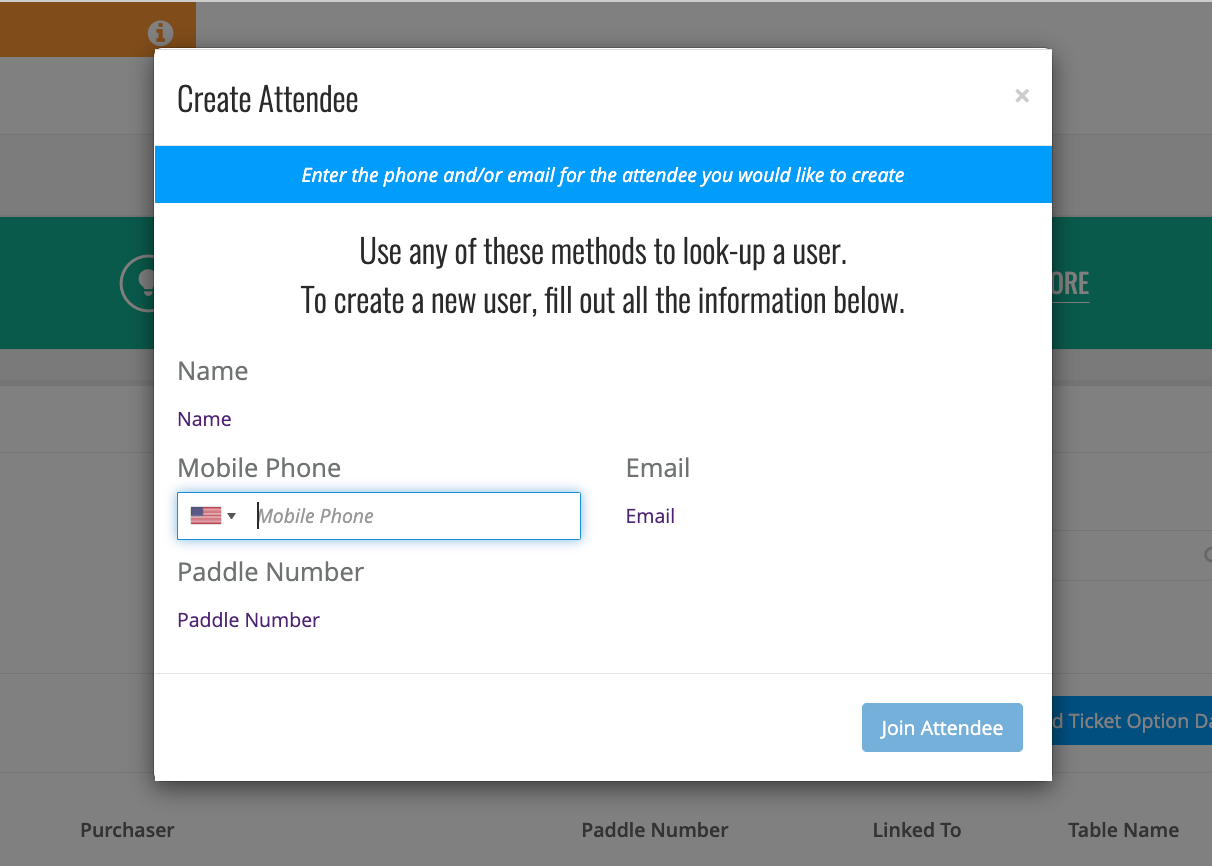Open the country flag dropdown
1212x866 pixels.
213,516
